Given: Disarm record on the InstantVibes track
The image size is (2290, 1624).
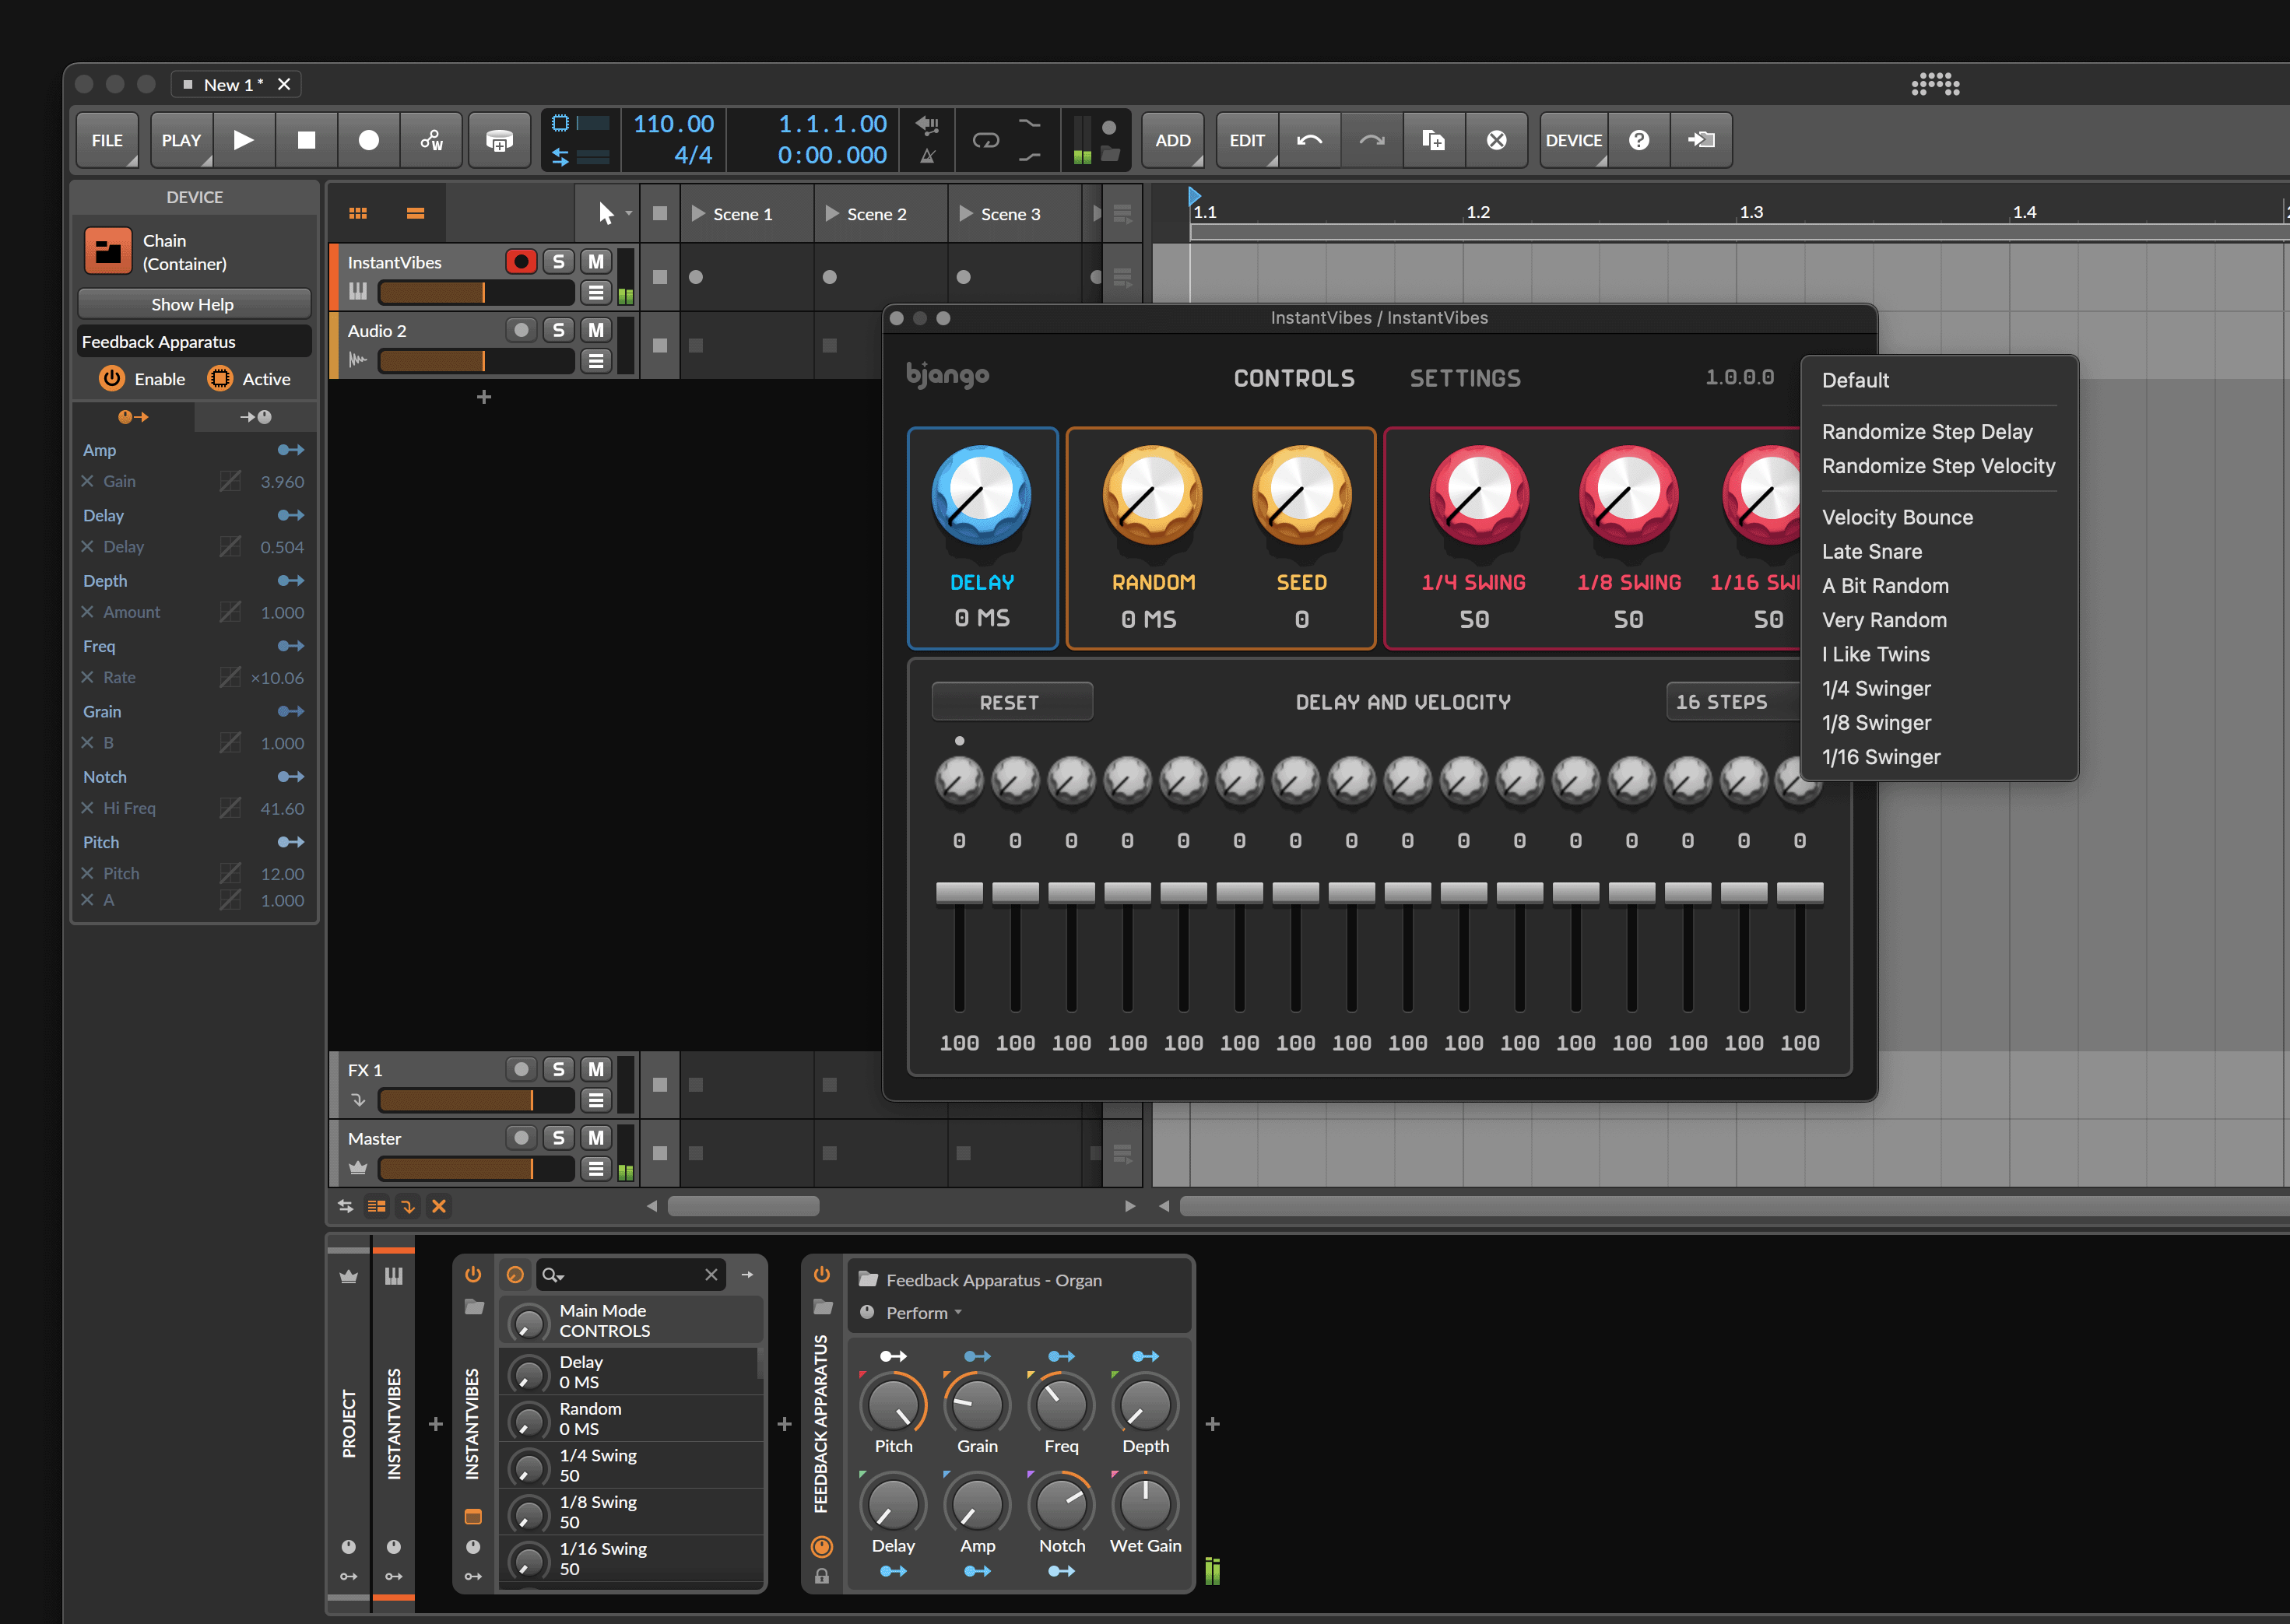Looking at the screenshot, I should [521, 262].
